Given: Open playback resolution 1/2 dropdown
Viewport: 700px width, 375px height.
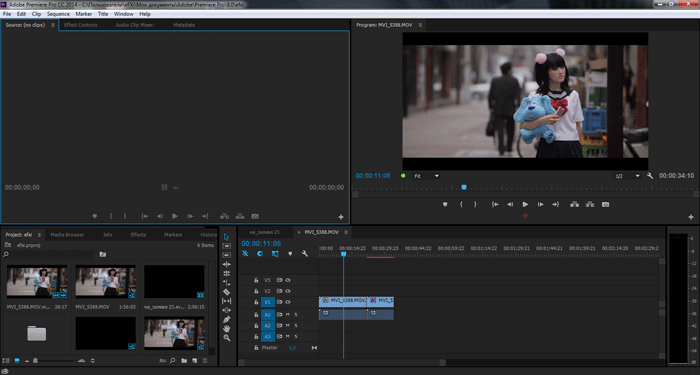Looking at the screenshot, I should [x=627, y=176].
